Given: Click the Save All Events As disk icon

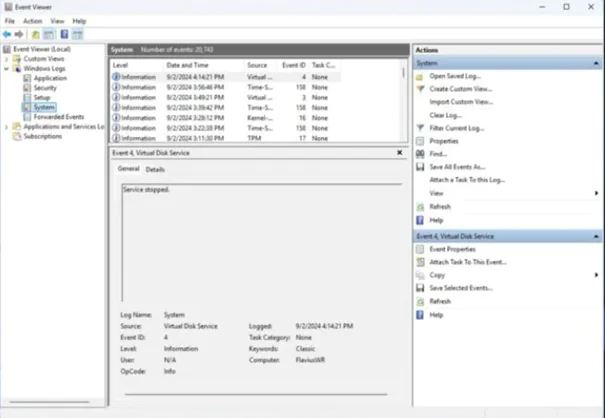Looking at the screenshot, I should 421,167.
